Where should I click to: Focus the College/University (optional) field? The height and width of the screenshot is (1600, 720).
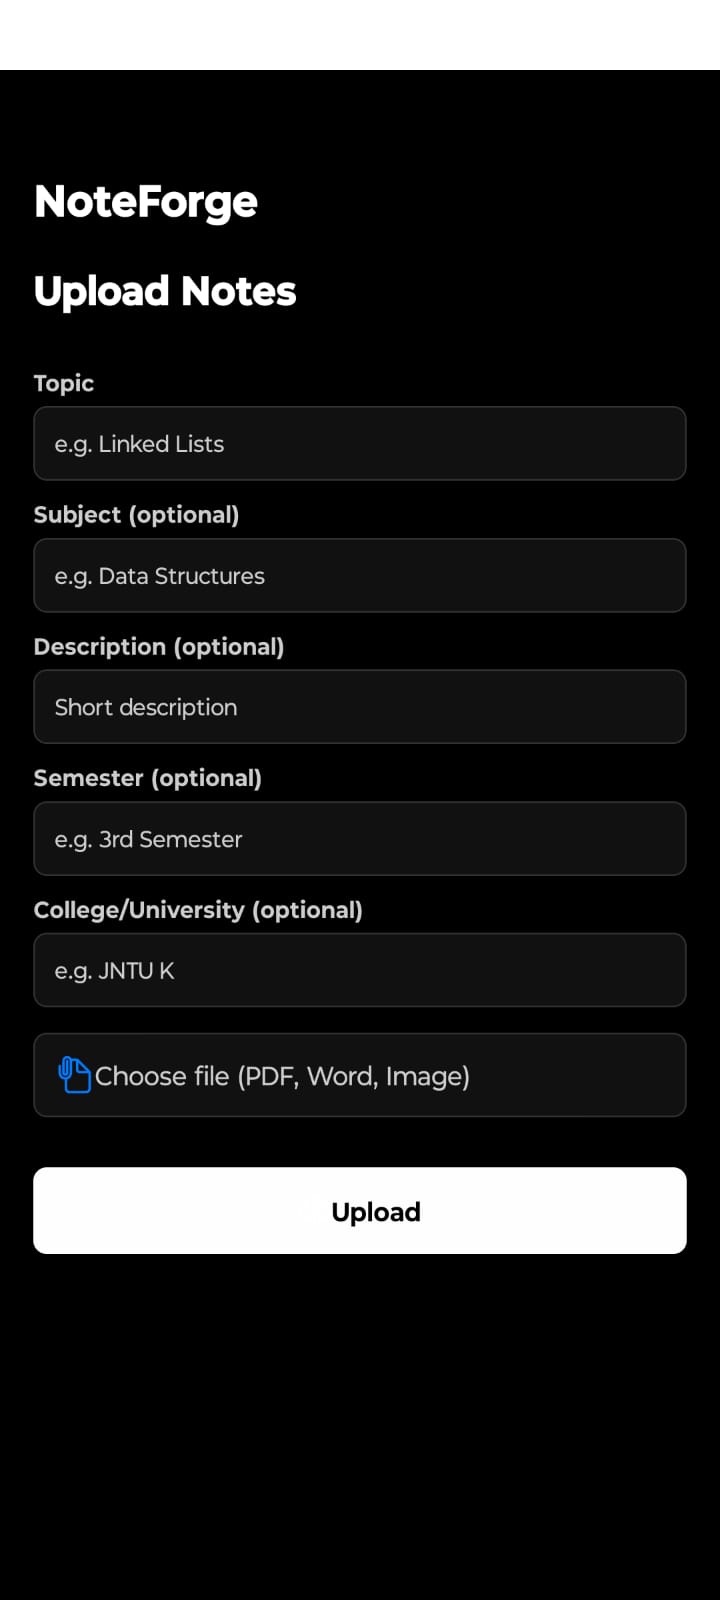pyautogui.click(x=360, y=970)
